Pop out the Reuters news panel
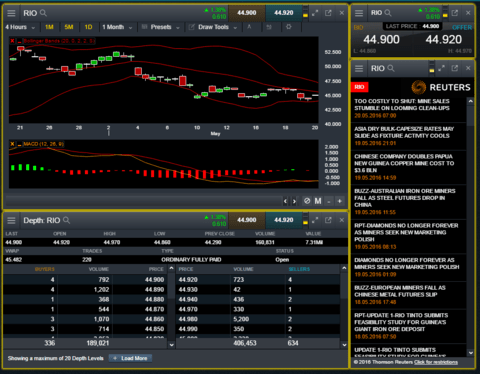This screenshot has height=374, width=480. pos(455,68)
